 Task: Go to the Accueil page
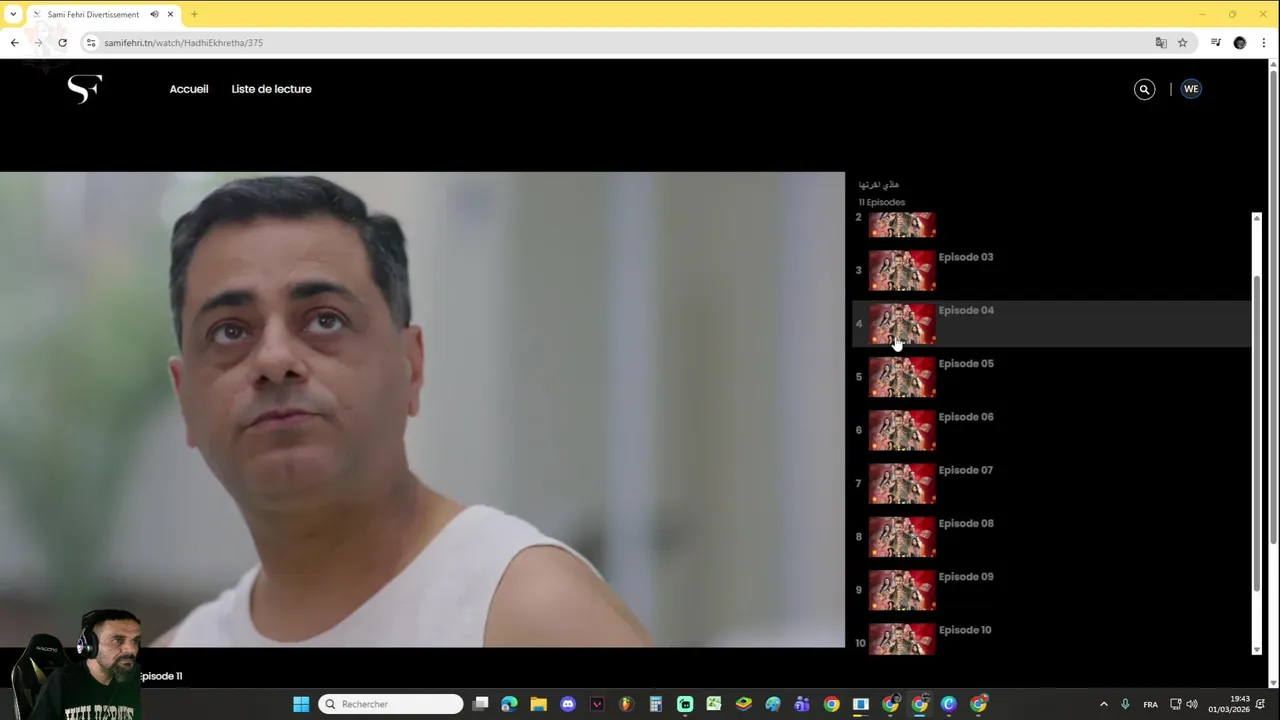coord(189,89)
